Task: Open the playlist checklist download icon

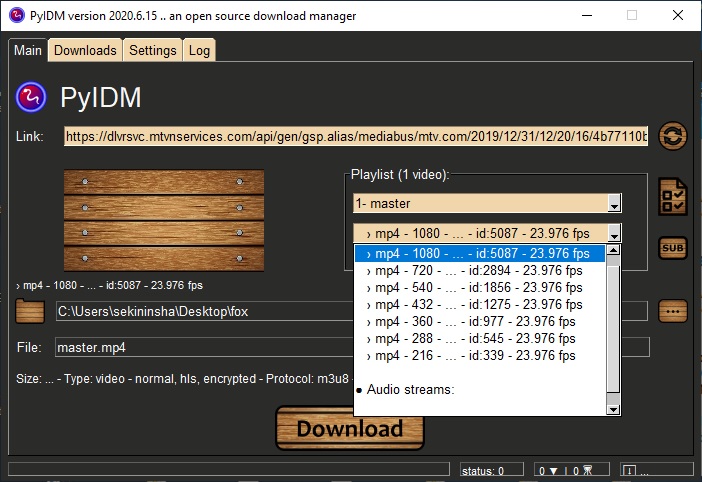Action: [672, 196]
